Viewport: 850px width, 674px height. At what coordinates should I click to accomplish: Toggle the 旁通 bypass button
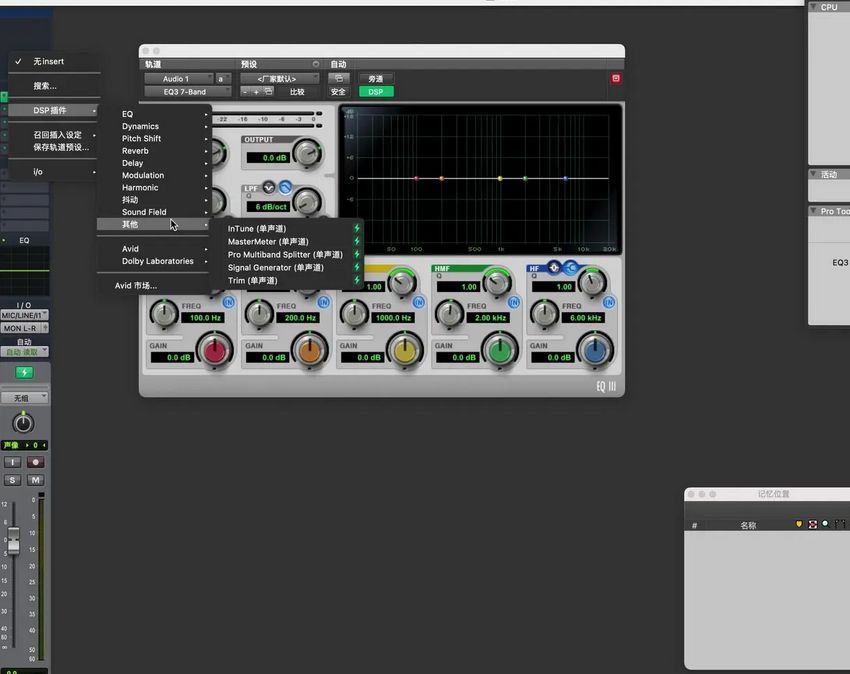pyautogui.click(x=376, y=79)
